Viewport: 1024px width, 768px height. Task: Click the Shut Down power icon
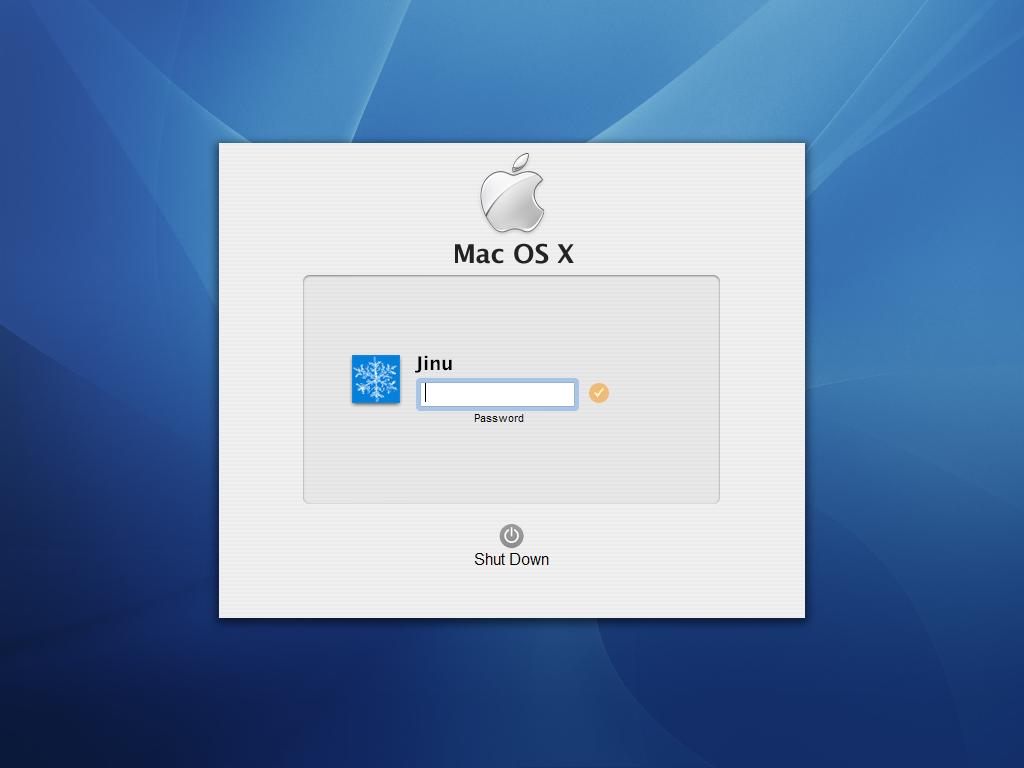[511, 536]
